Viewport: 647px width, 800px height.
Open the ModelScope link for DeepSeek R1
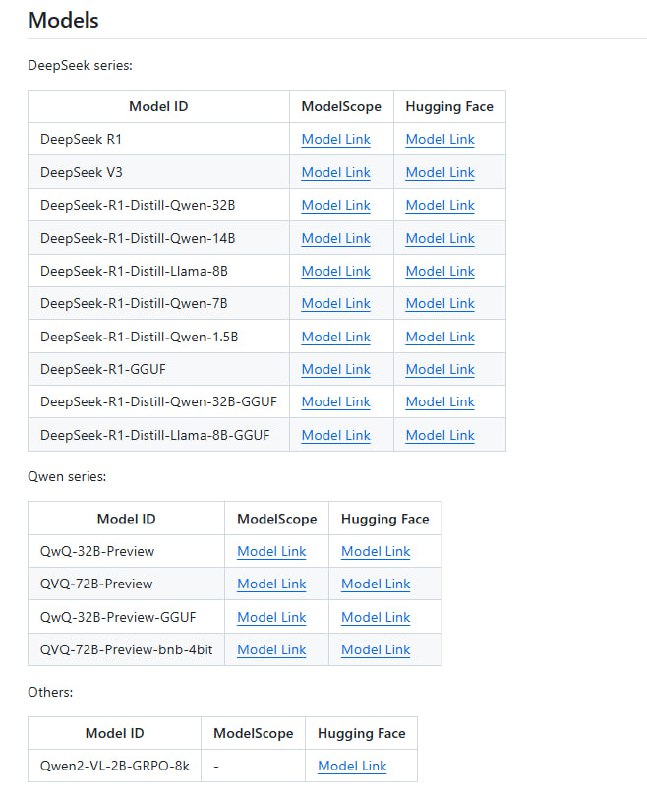(336, 140)
